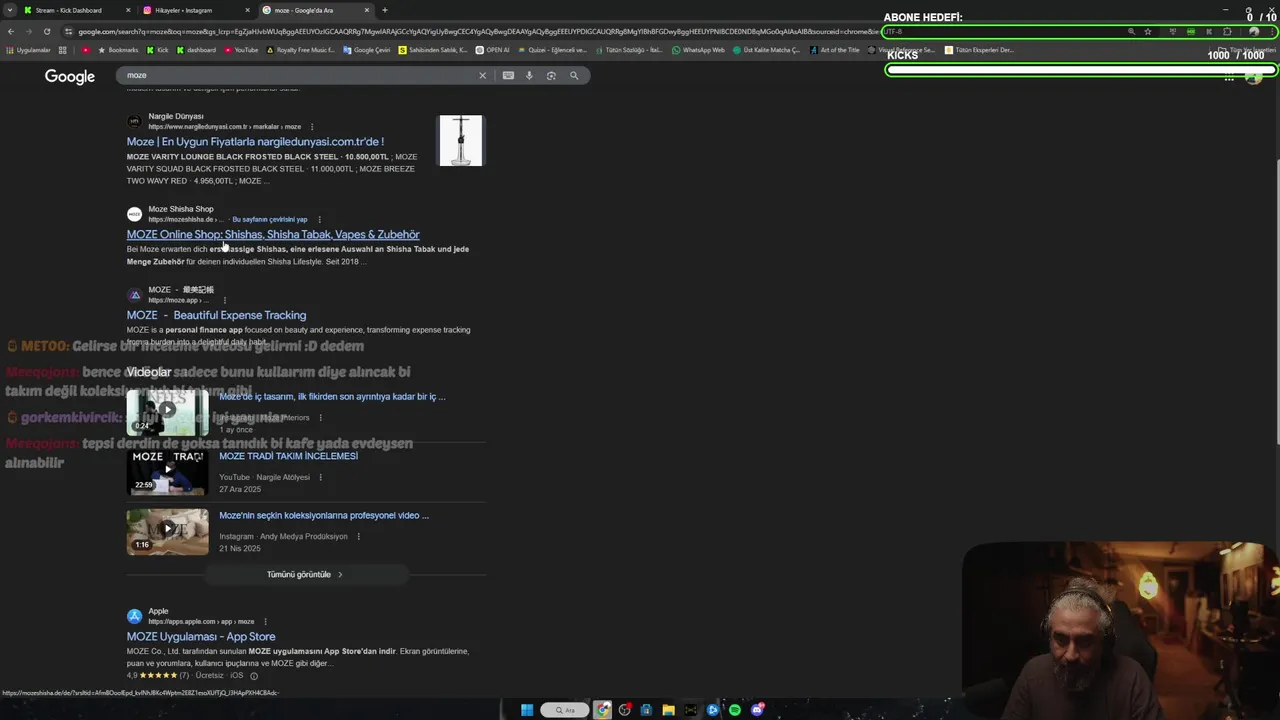
Task: Reload the current page
Action: (x=46, y=31)
